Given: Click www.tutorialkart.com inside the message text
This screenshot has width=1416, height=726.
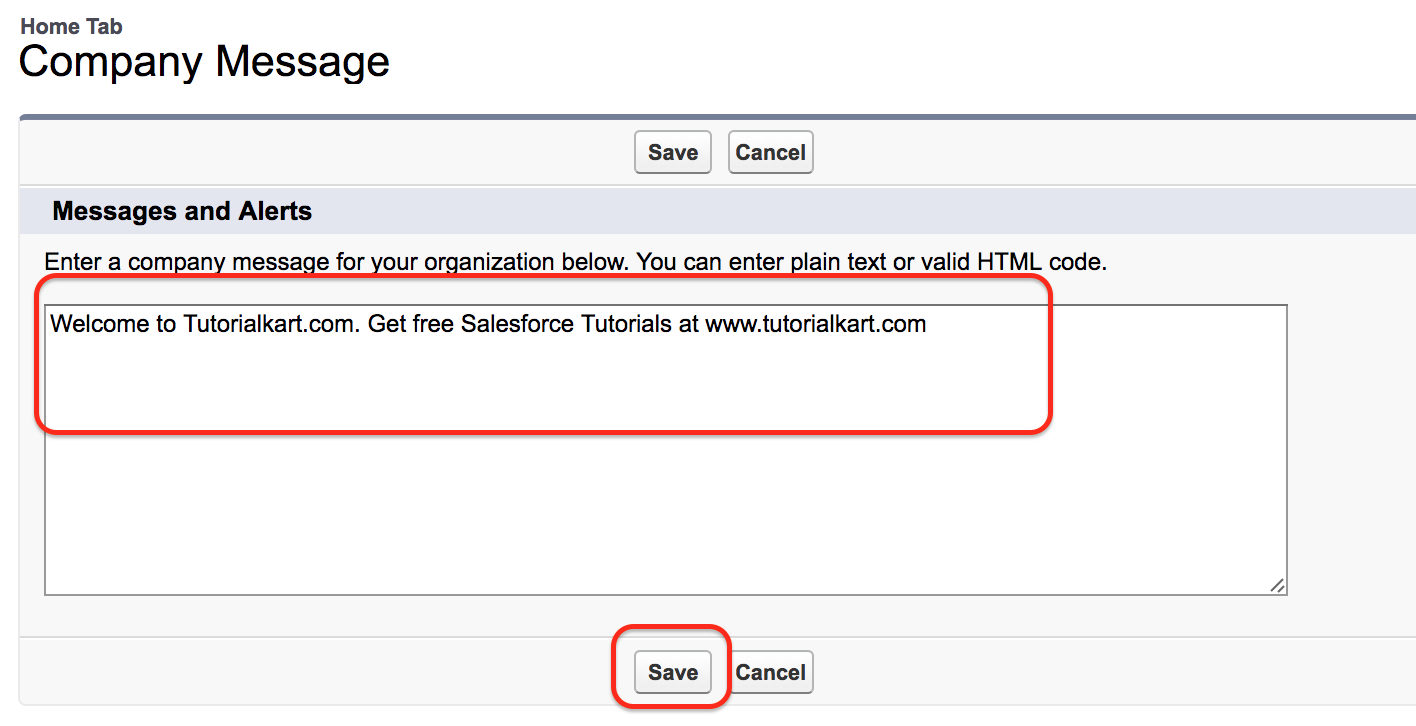Looking at the screenshot, I should (x=816, y=324).
